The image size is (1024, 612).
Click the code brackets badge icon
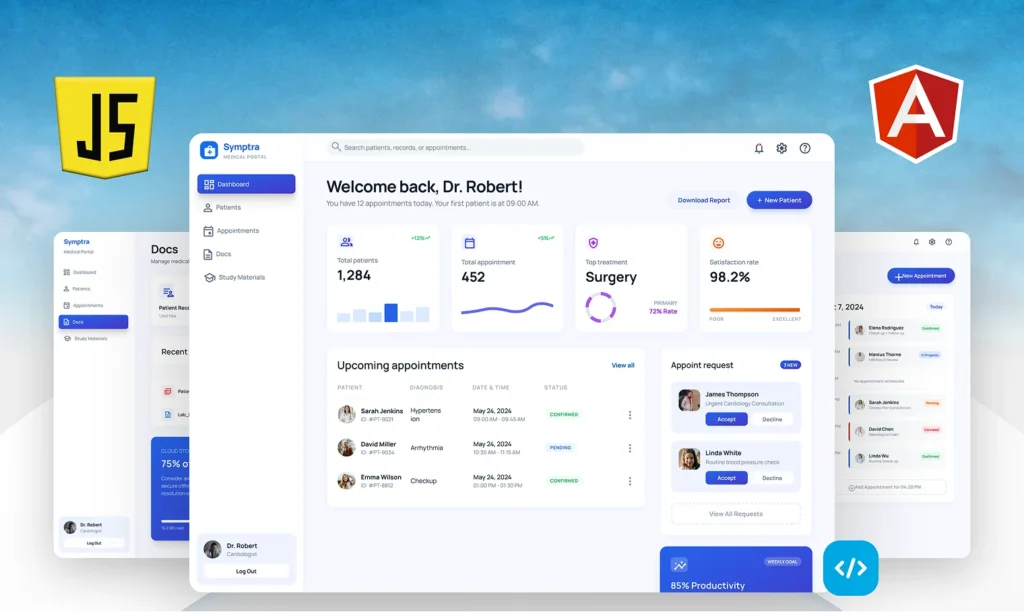pyautogui.click(x=850, y=568)
